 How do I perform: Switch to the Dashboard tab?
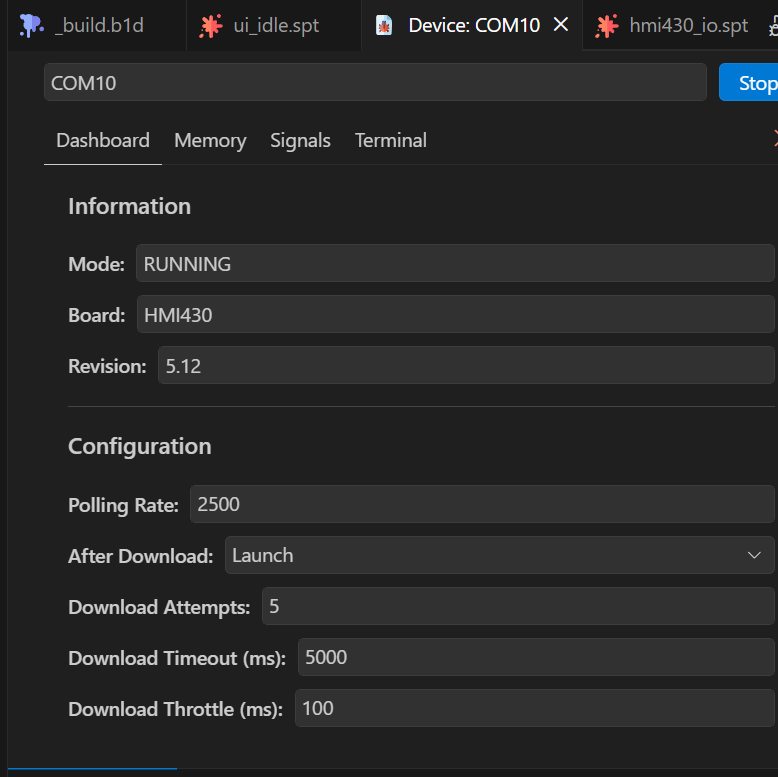[103, 140]
